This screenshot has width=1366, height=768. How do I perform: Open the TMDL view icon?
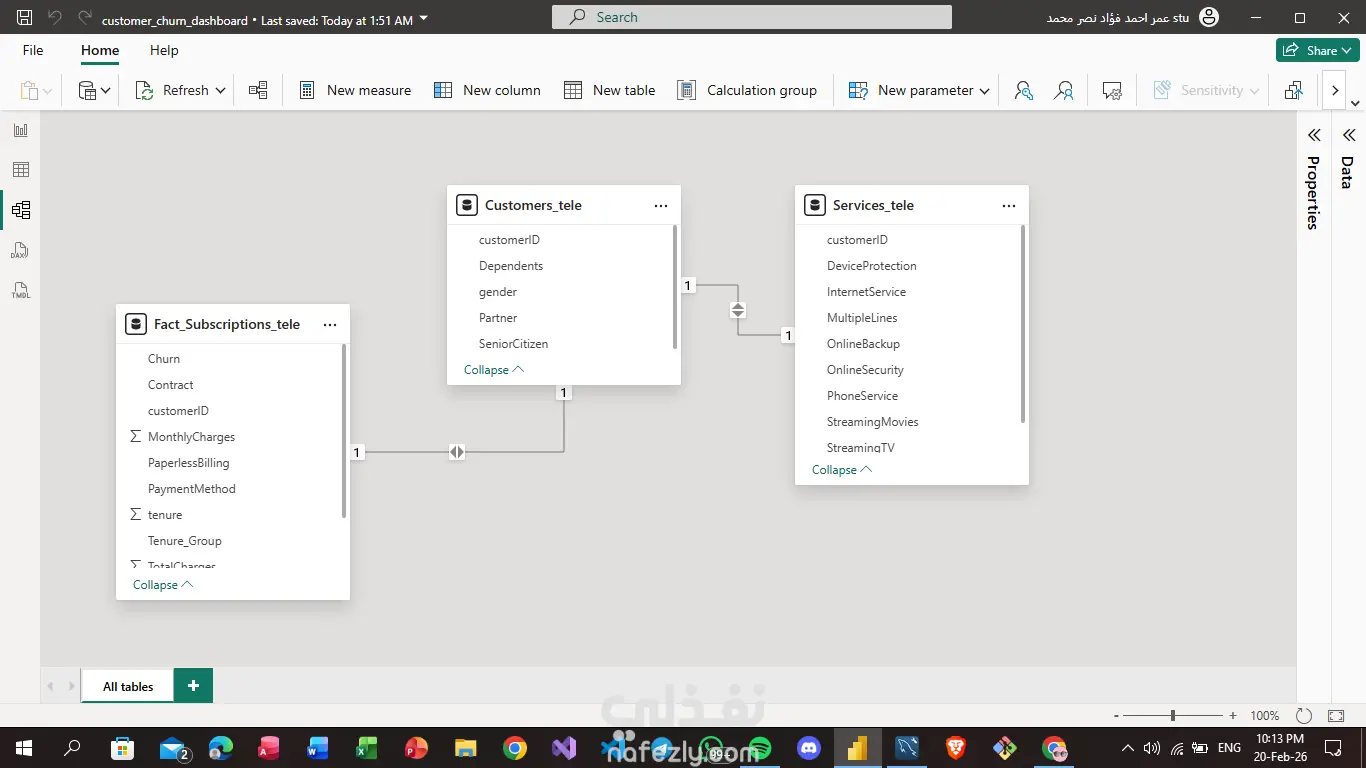[21, 290]
